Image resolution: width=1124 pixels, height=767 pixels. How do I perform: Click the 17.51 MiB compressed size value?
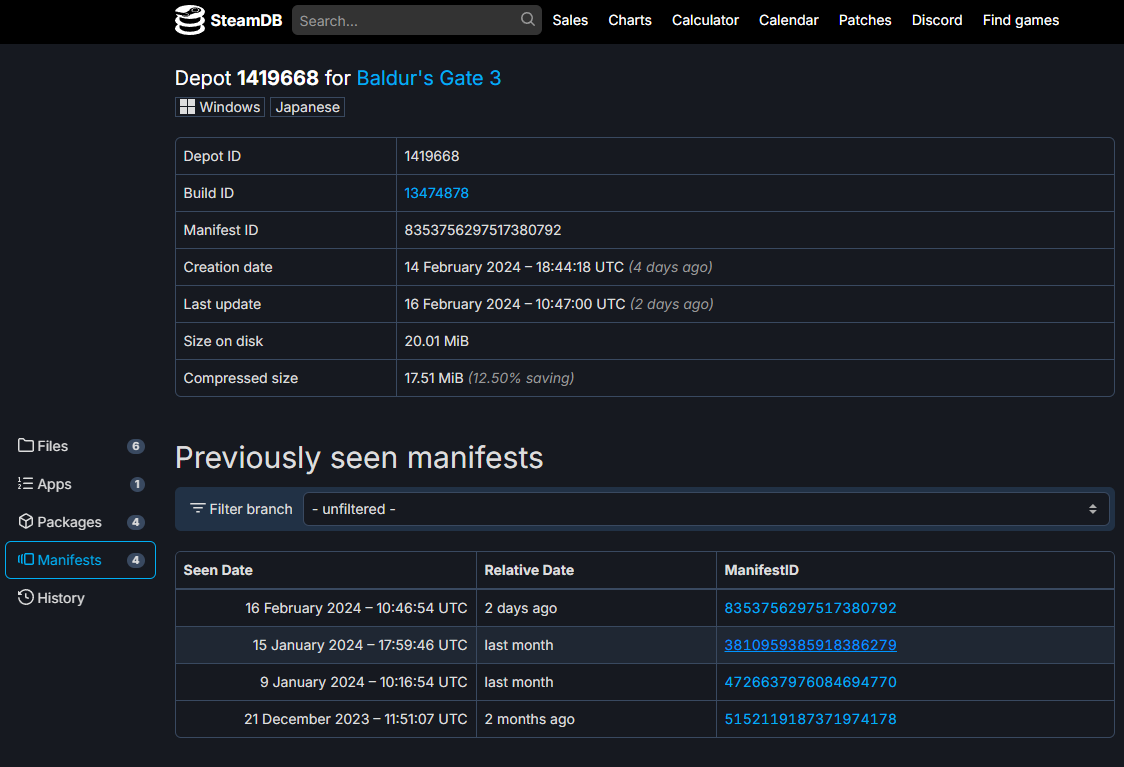434,378
